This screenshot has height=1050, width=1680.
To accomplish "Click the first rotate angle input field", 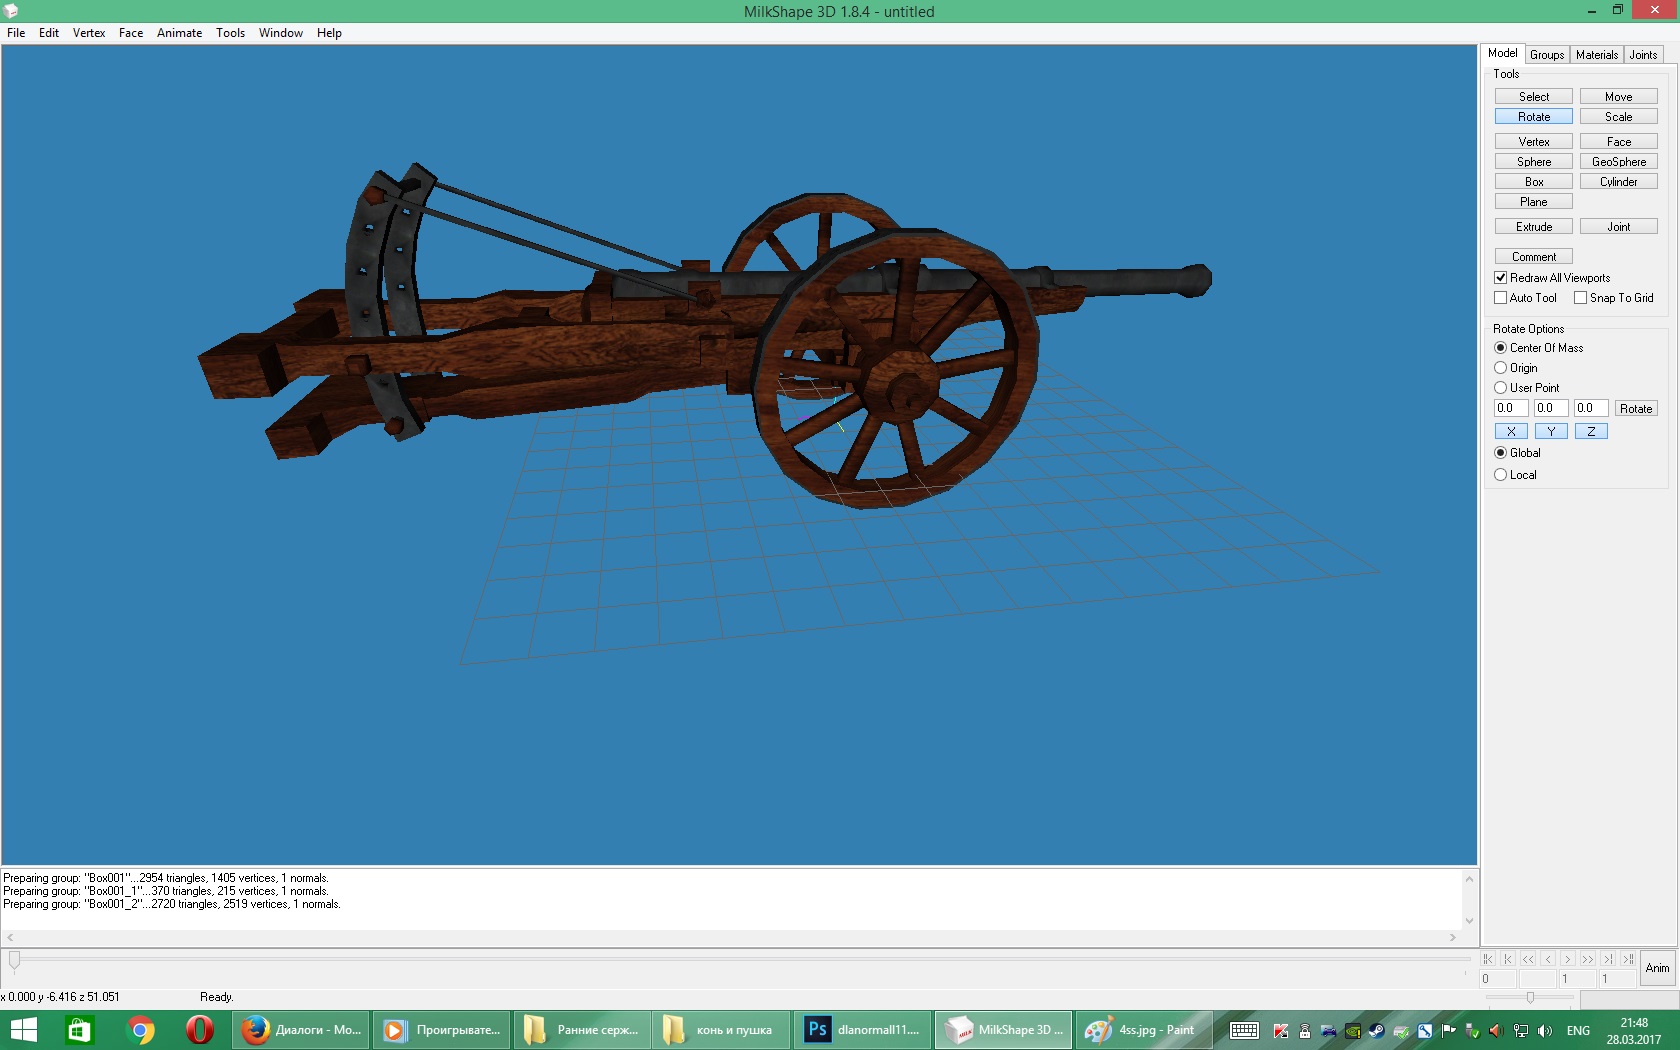I will [1511, 408].
